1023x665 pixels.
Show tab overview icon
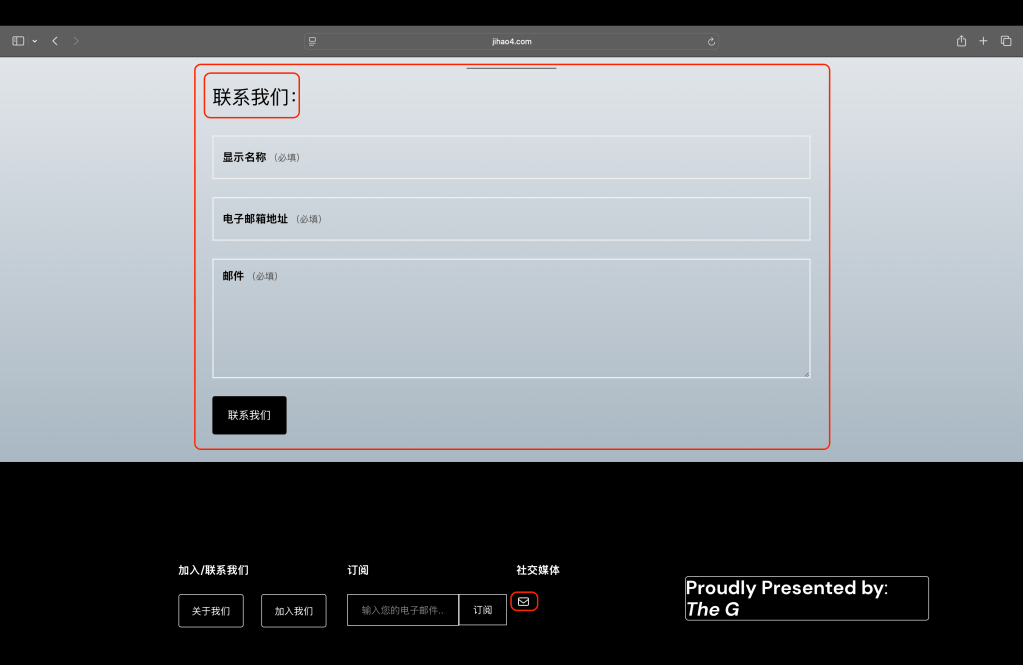click(1006, 41)
